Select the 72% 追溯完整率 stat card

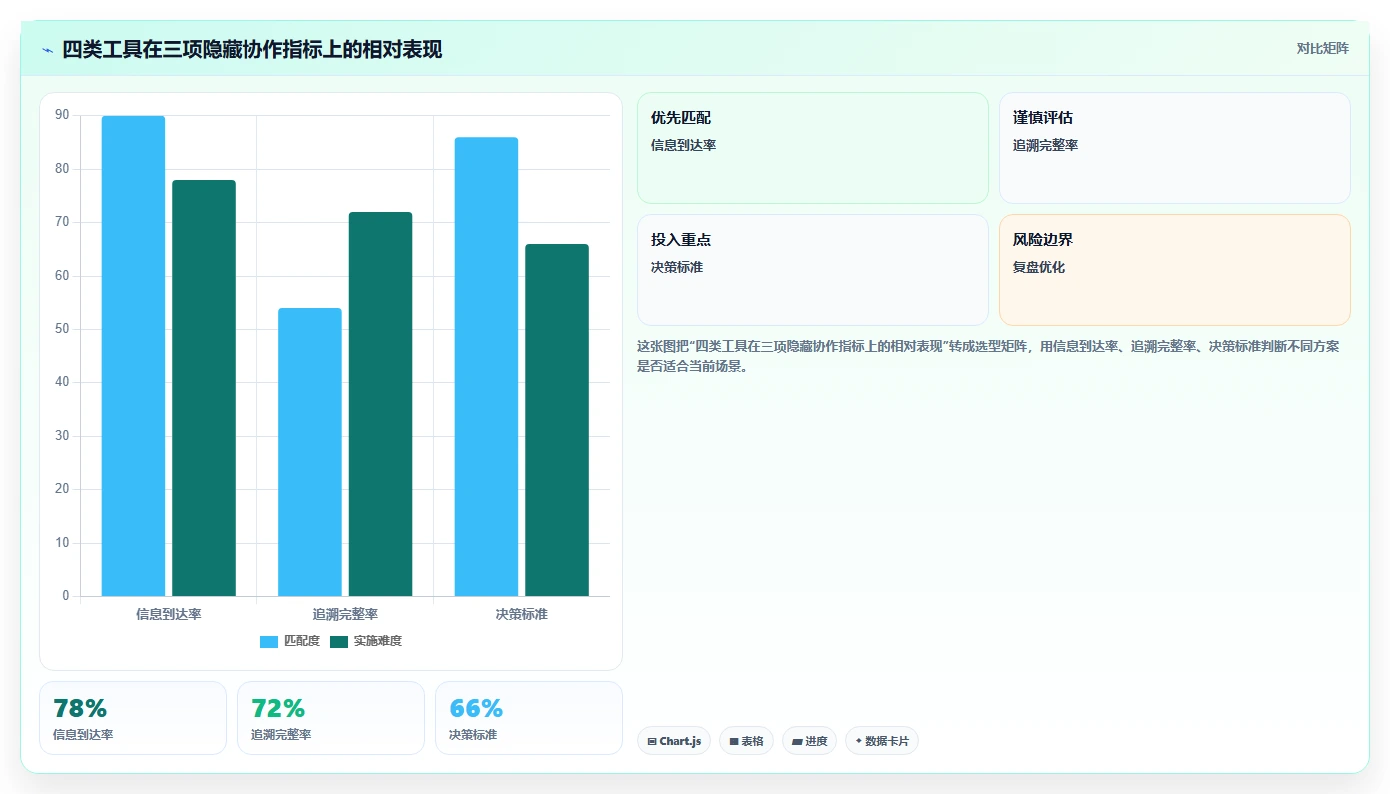pyautogui.click(x=331, y=718)
